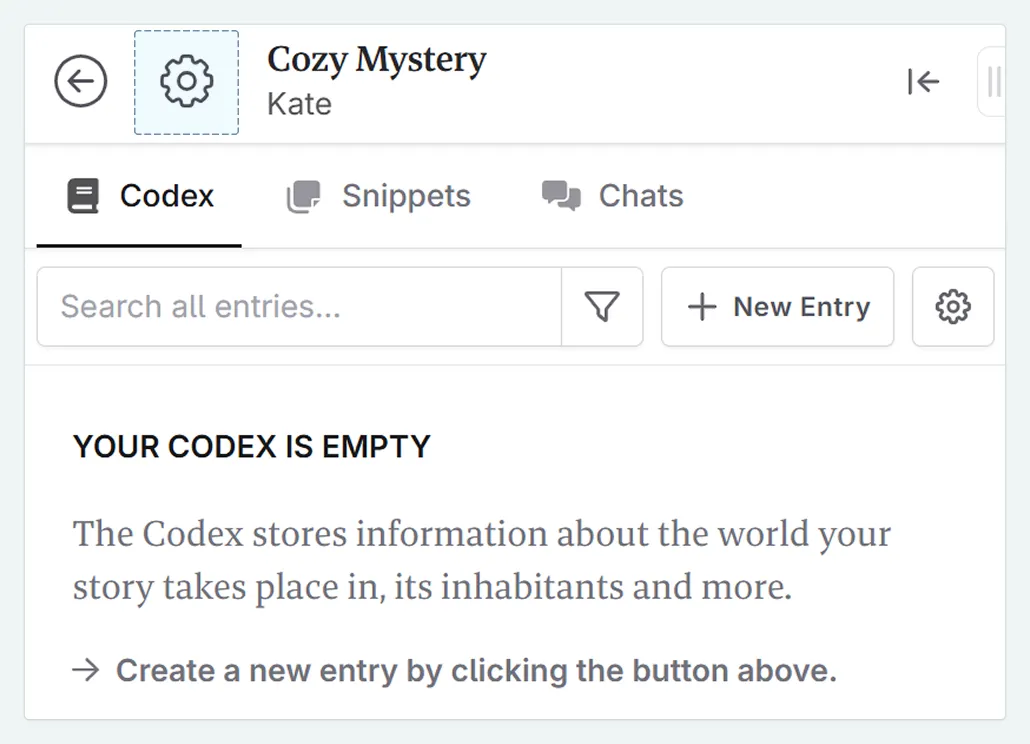1030x744 pixels.
Task: Focus the Search all entries field
Action: 299,307
